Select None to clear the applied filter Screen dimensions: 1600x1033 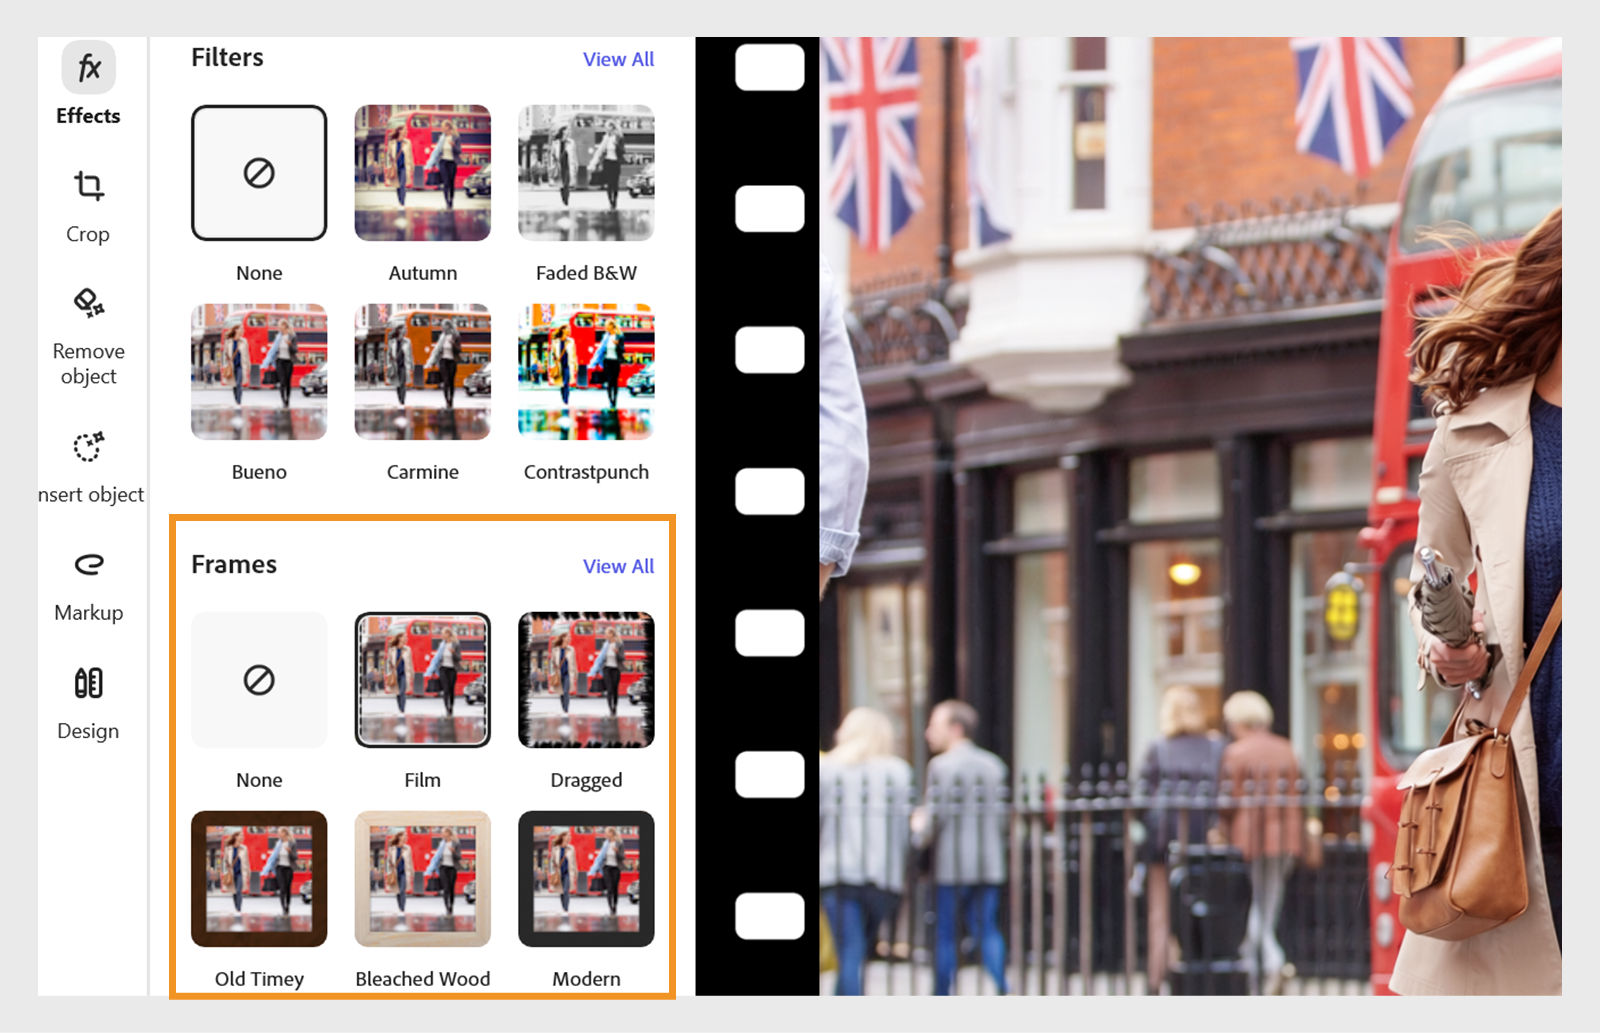(x=259, y=171)
